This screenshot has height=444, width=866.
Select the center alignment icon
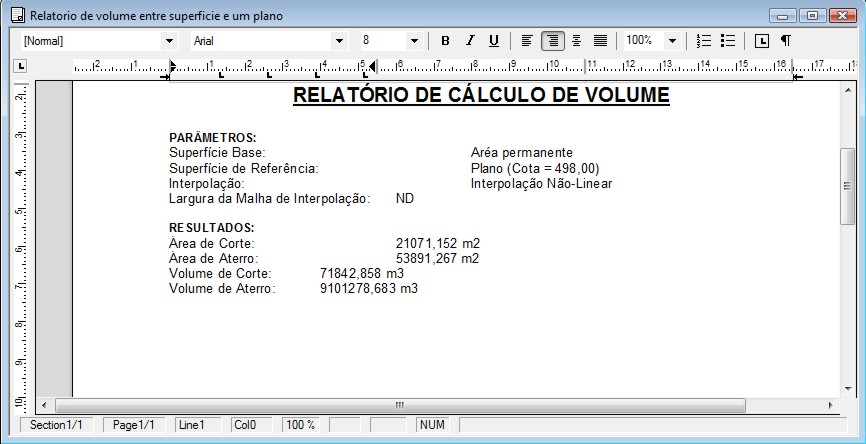(x=576, y=41)
